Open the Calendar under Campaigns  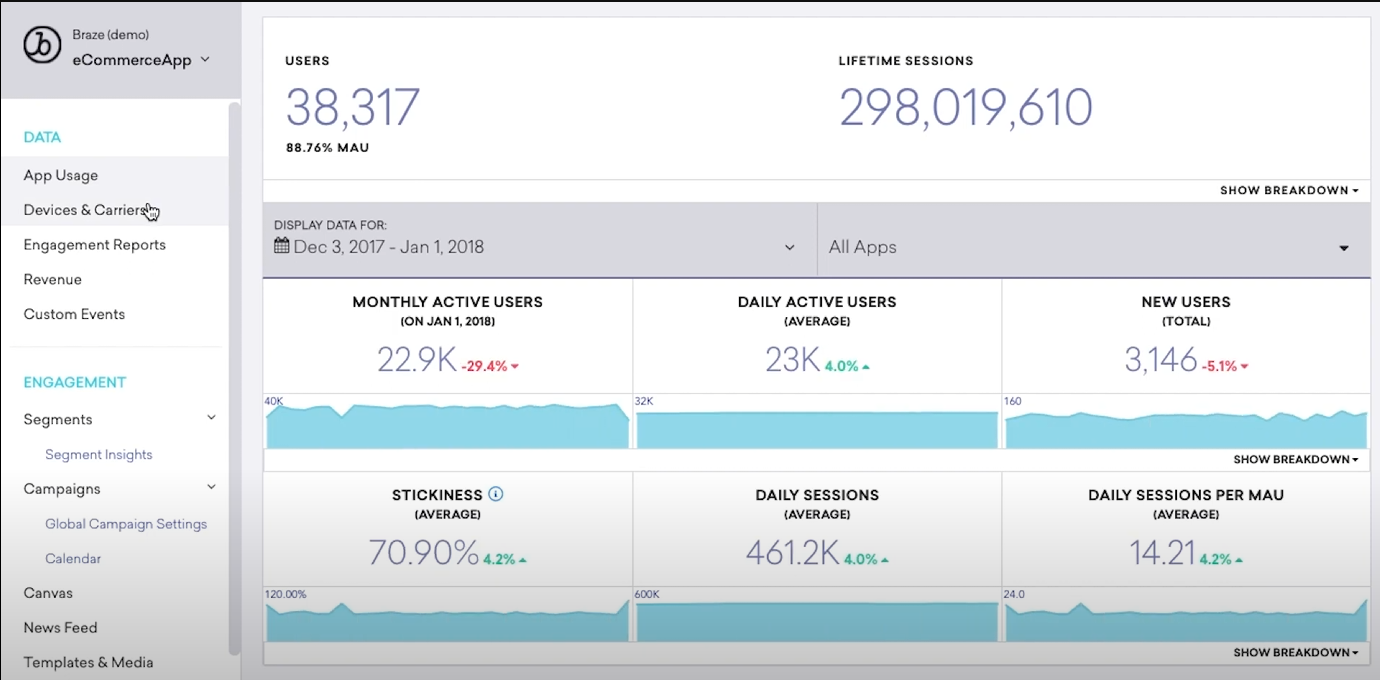pyautogui.click(x=73, y=558)
